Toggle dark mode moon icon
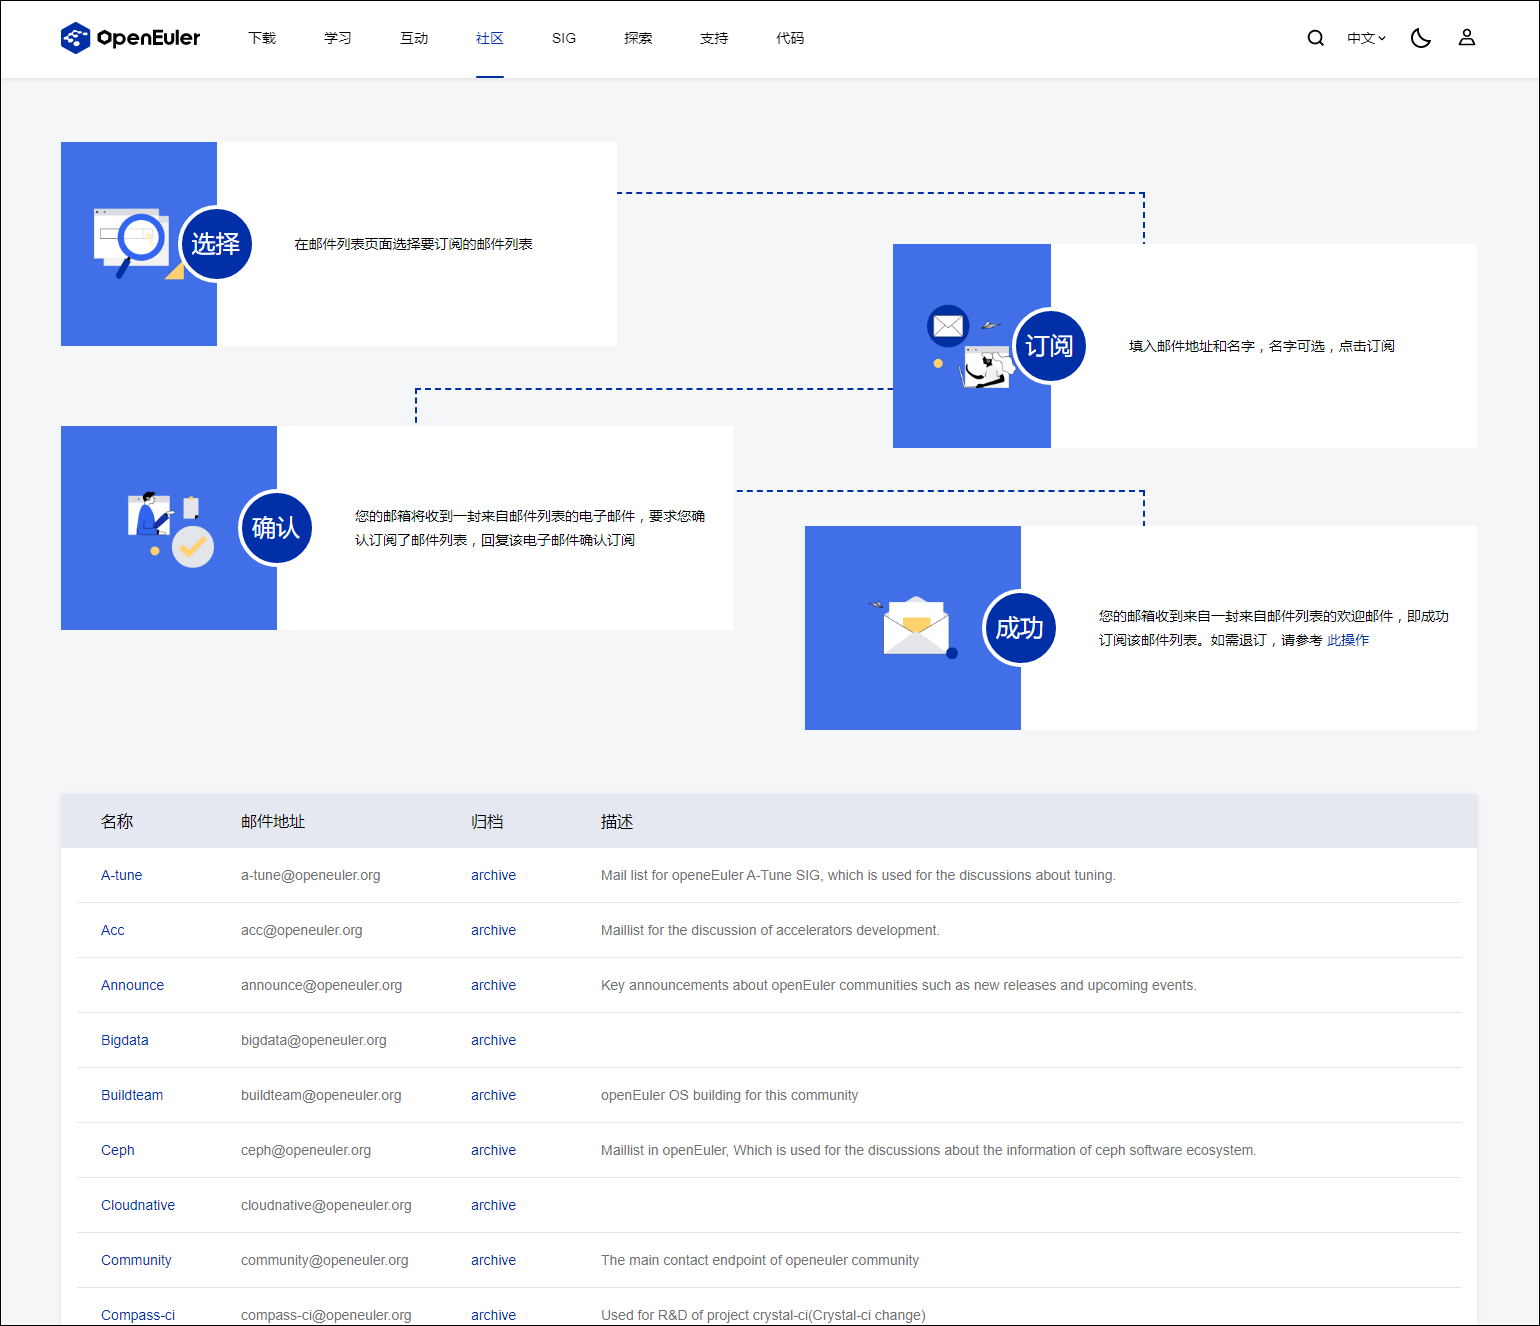 pyautogui.click(x=1420, y=38)
